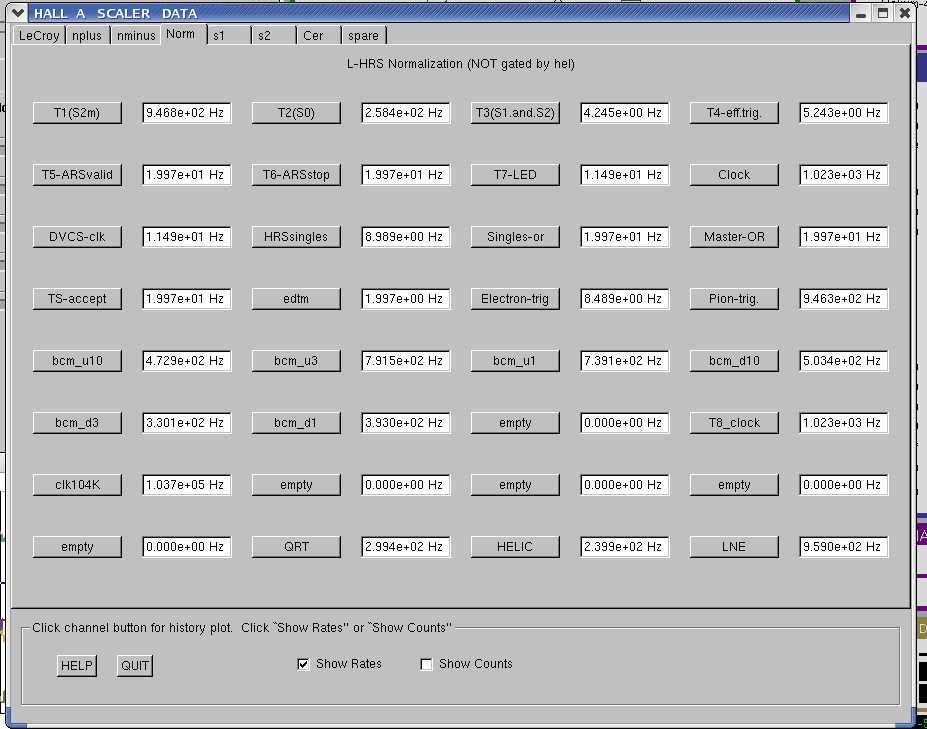Click the bcm_u3 rate field 7.915e+02 Hz

(406, 361)
